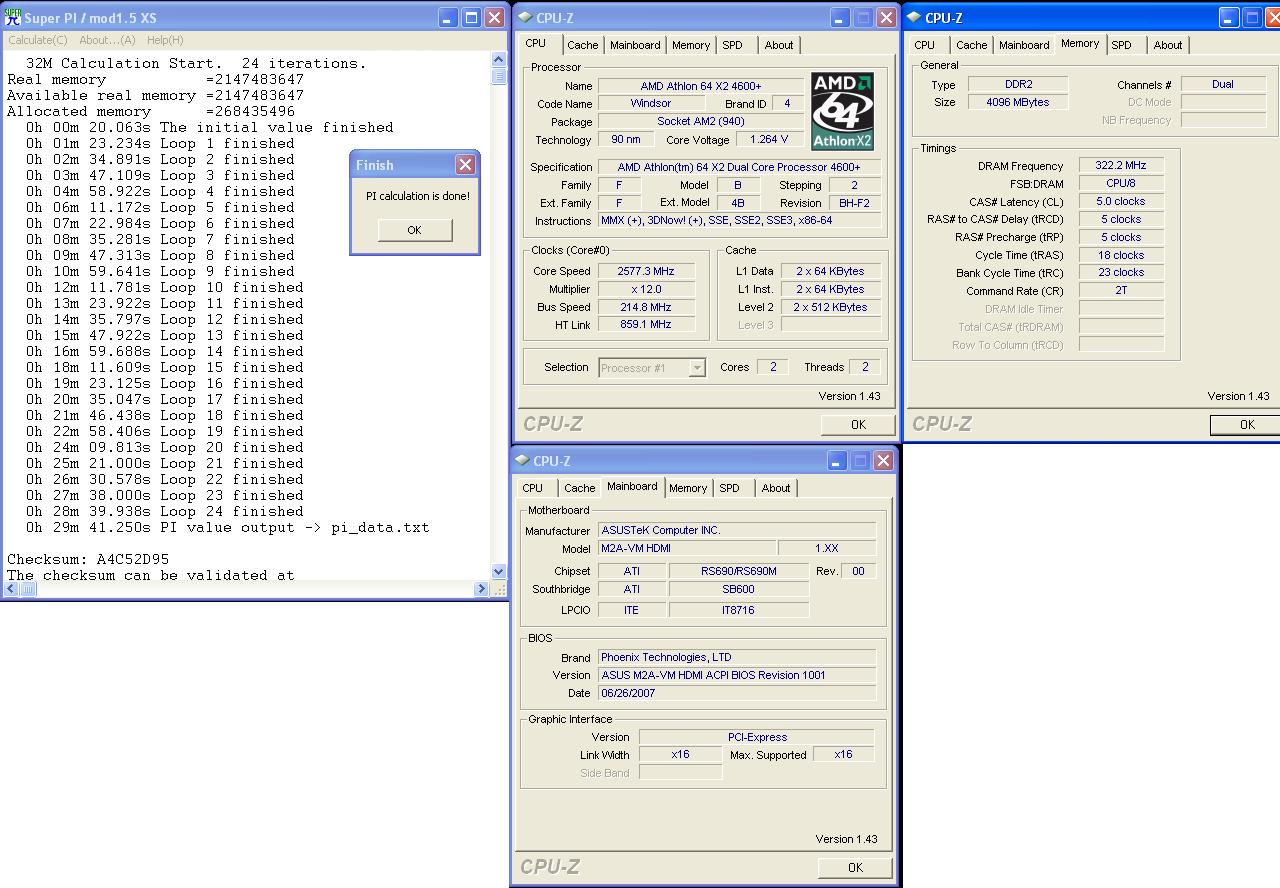Click OK in the Finish dialog
The width and height of the screenshot is (1280, 888).
(414, 230)
